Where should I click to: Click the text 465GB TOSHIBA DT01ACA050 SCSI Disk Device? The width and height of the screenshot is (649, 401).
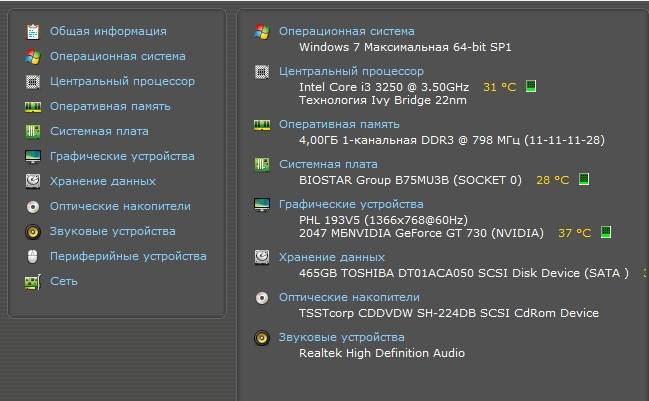pos(440,273)
